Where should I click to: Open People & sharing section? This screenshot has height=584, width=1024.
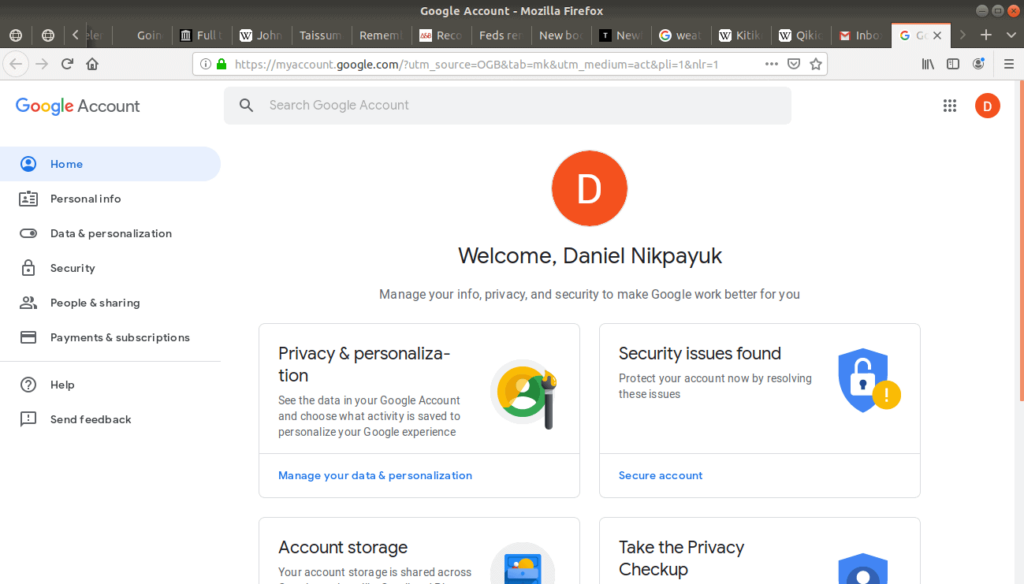pos(110,302)
